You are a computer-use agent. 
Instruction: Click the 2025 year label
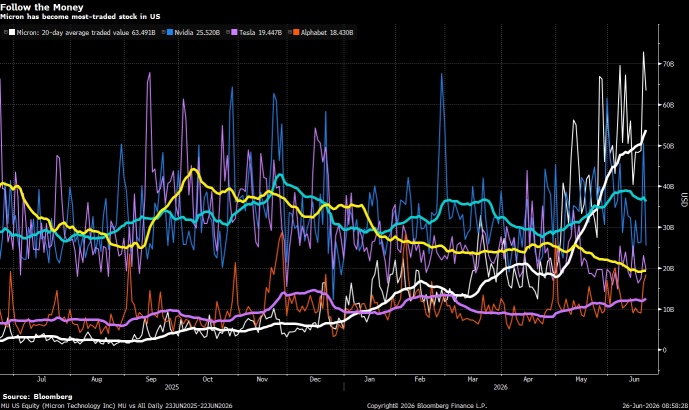172,387
